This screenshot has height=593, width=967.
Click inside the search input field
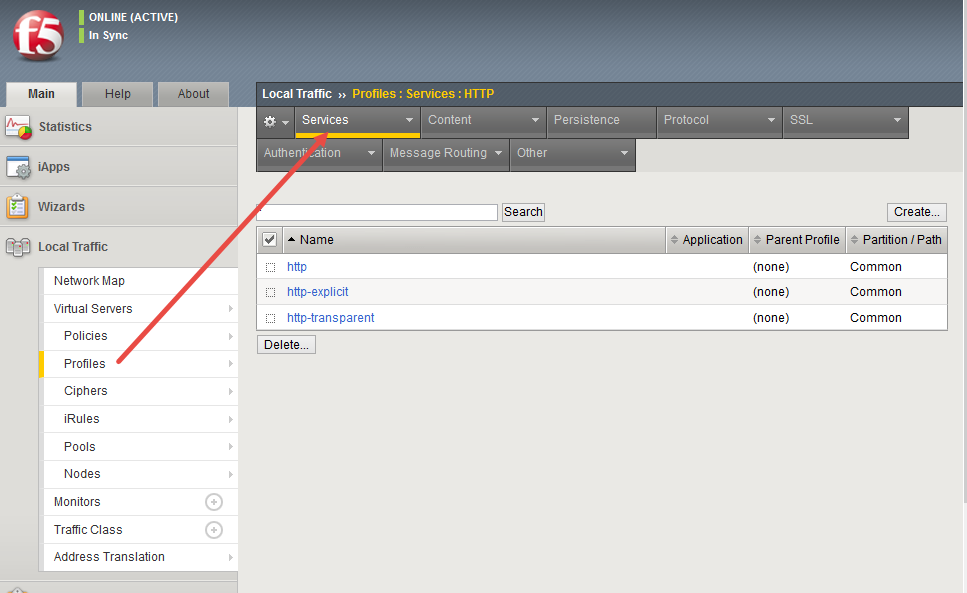(x=377, y=211)
